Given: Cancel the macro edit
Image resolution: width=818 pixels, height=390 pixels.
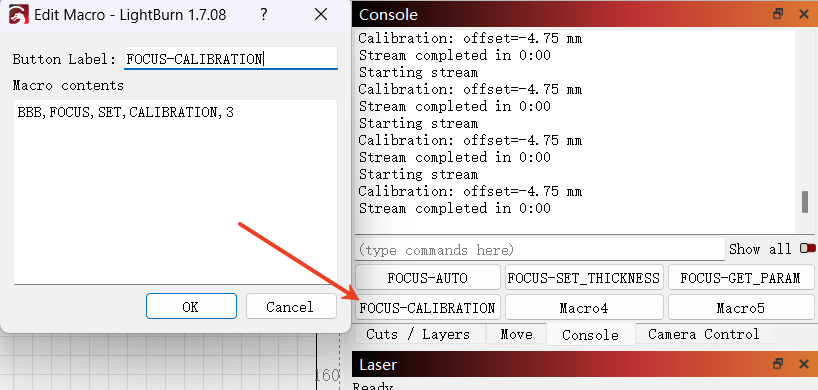Looking at the screenshot, I should coord(291,306).
